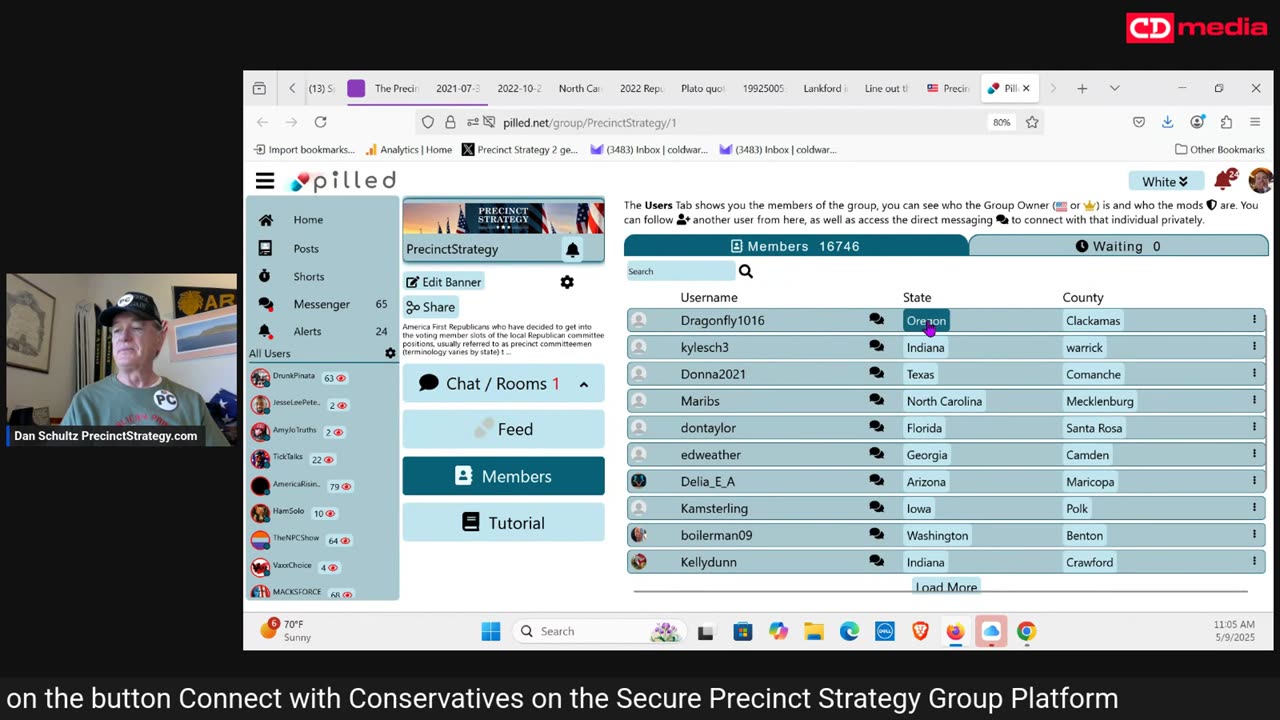Screen dimensions: 1280x720
Task: Open options menu for dontaylor row
Action: [1254, 428]
